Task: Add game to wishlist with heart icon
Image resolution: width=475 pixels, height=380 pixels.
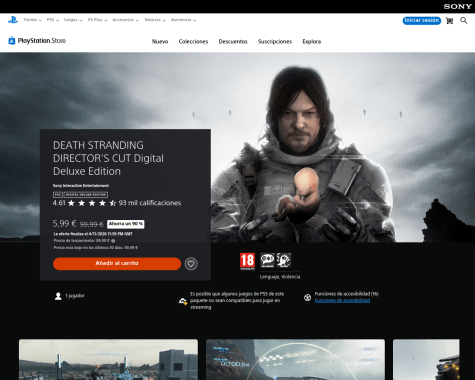Action: coord(191,264)
